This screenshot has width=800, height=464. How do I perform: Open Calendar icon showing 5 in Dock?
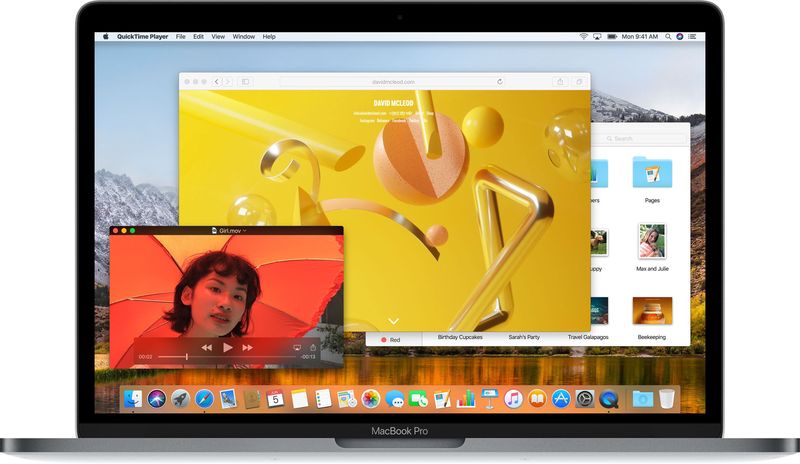tap(276, 399)
